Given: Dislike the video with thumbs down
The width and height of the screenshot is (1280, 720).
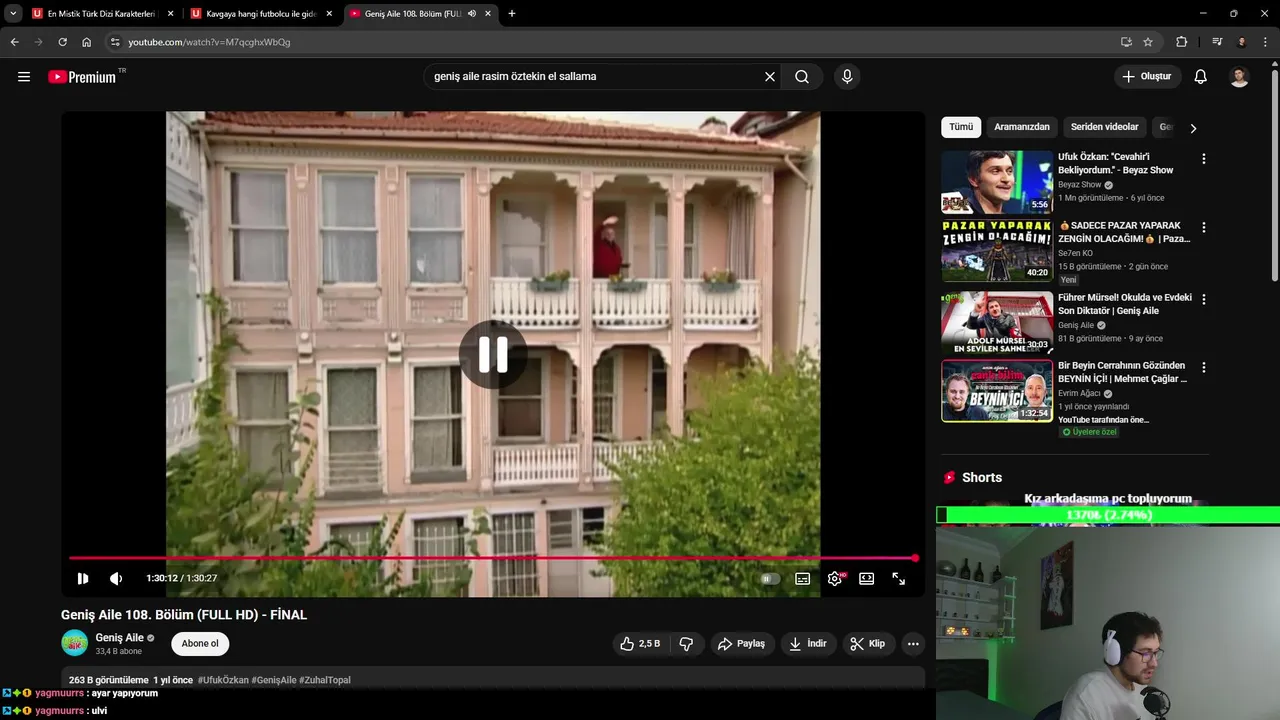Looking at the screenshot, I should (686, 644).
